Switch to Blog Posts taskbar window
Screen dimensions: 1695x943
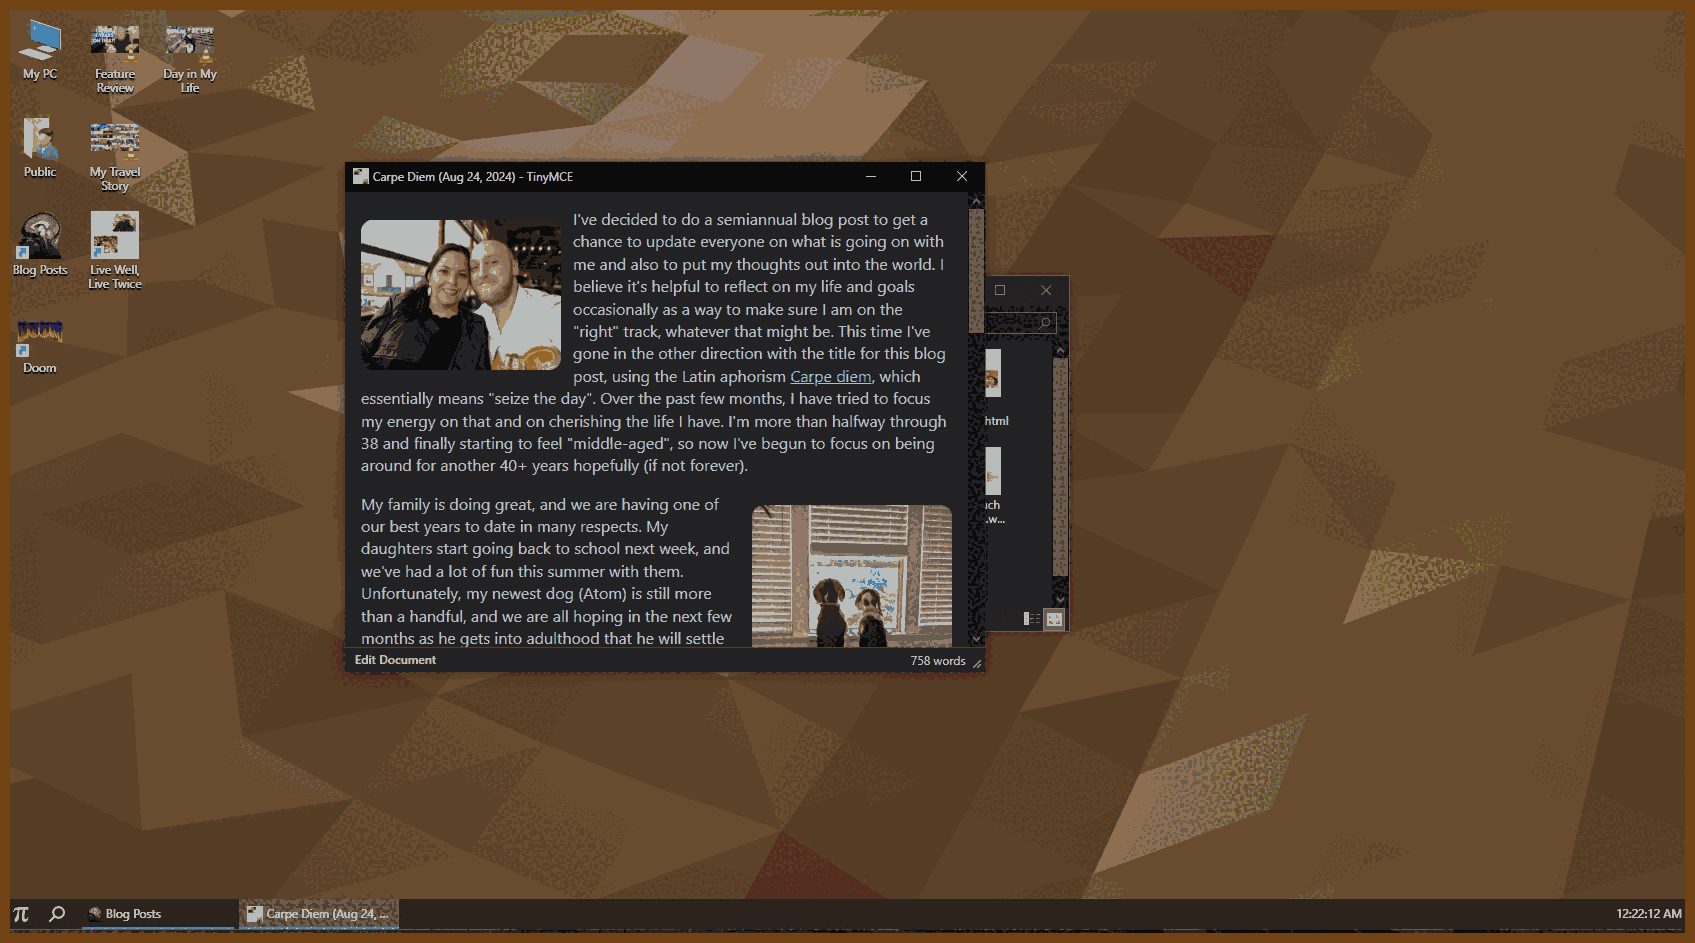[x=158, y=914]
